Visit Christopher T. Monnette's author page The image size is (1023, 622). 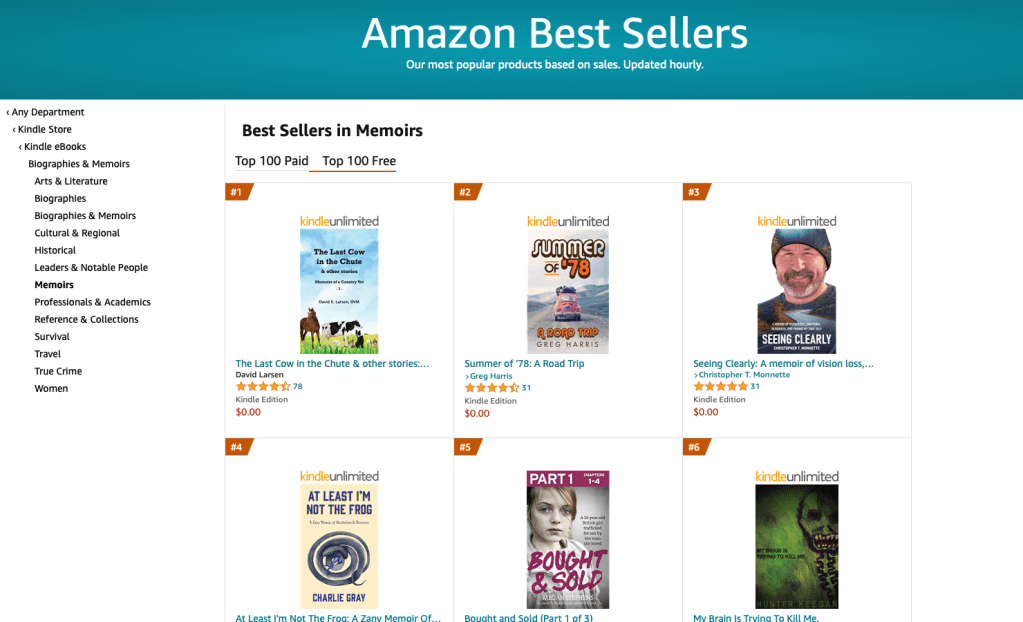tap(743, 375)
